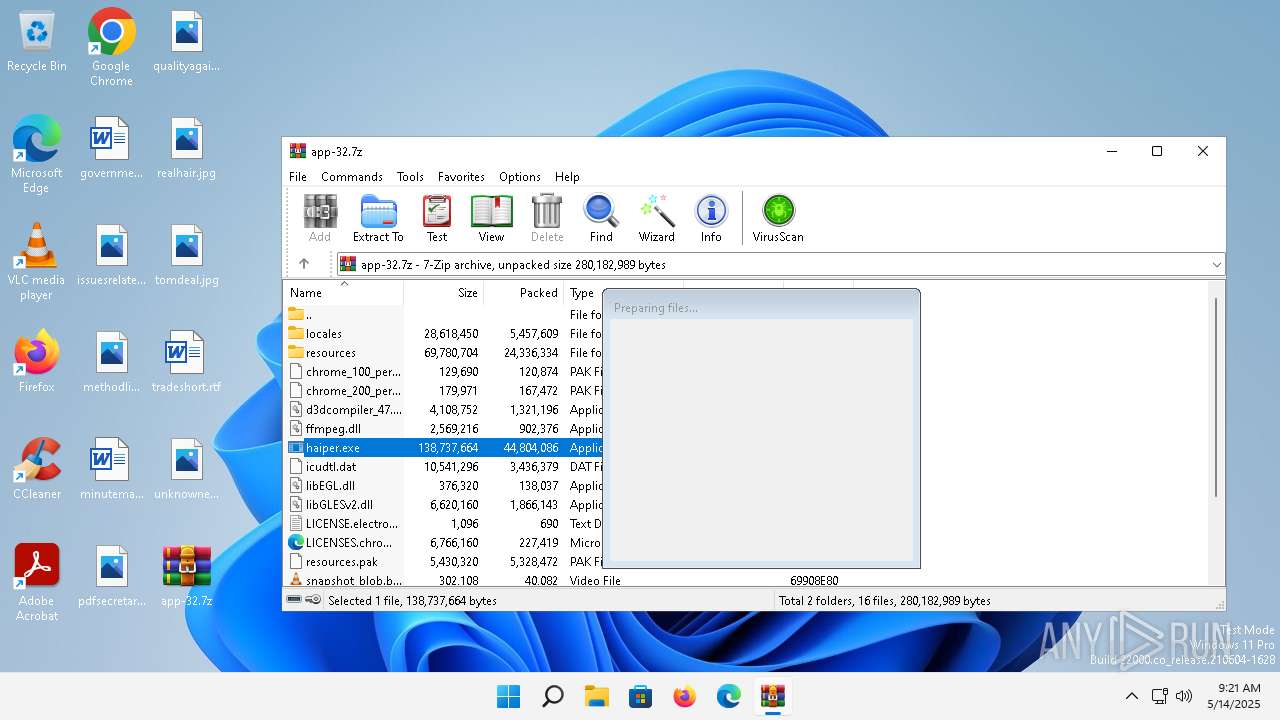Open Adobe Acrobat desktop shortcut
The height and width of the screenshot is (720, 1280).
(37, 582)
